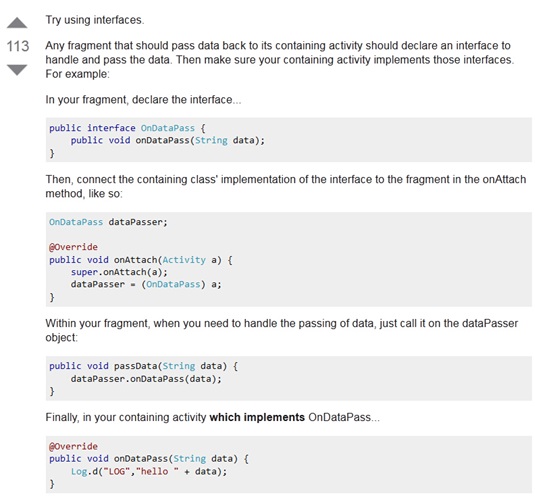
Task: Click the vote count 113
Action: [x=18, y=46]
